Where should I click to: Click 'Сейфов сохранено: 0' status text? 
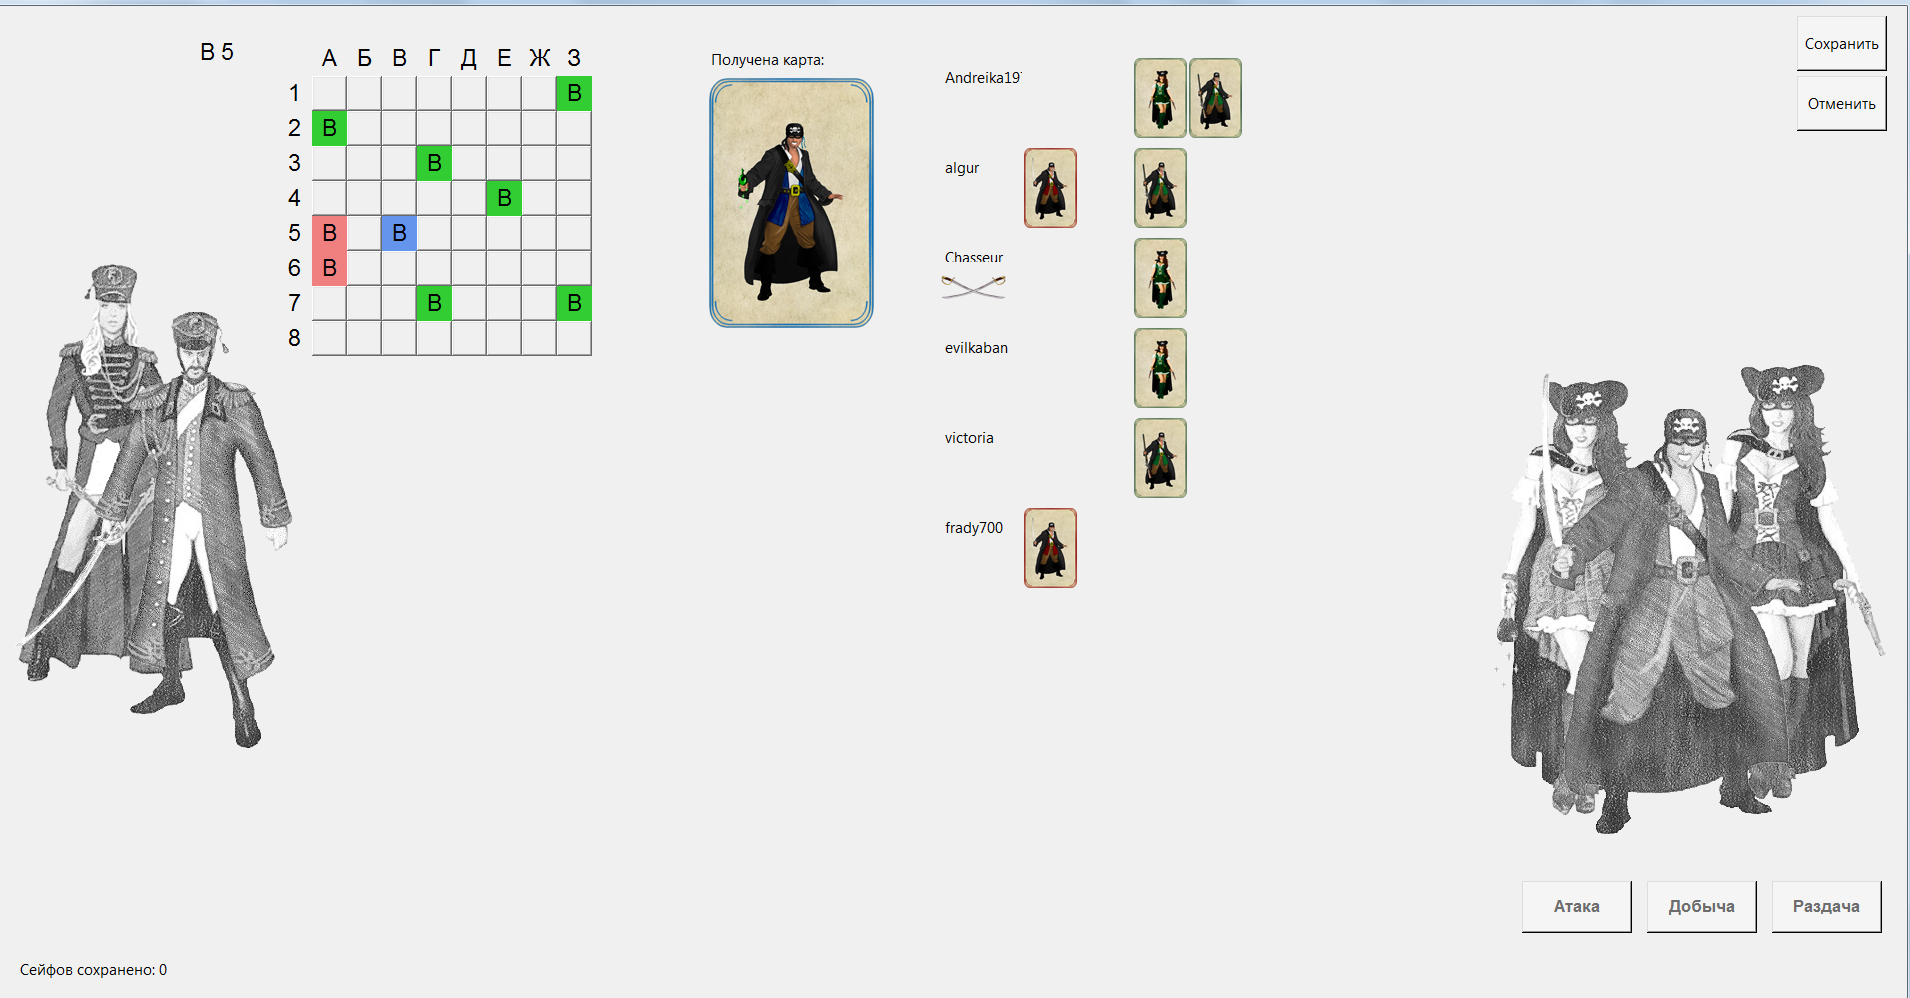[x=93, y=970]
